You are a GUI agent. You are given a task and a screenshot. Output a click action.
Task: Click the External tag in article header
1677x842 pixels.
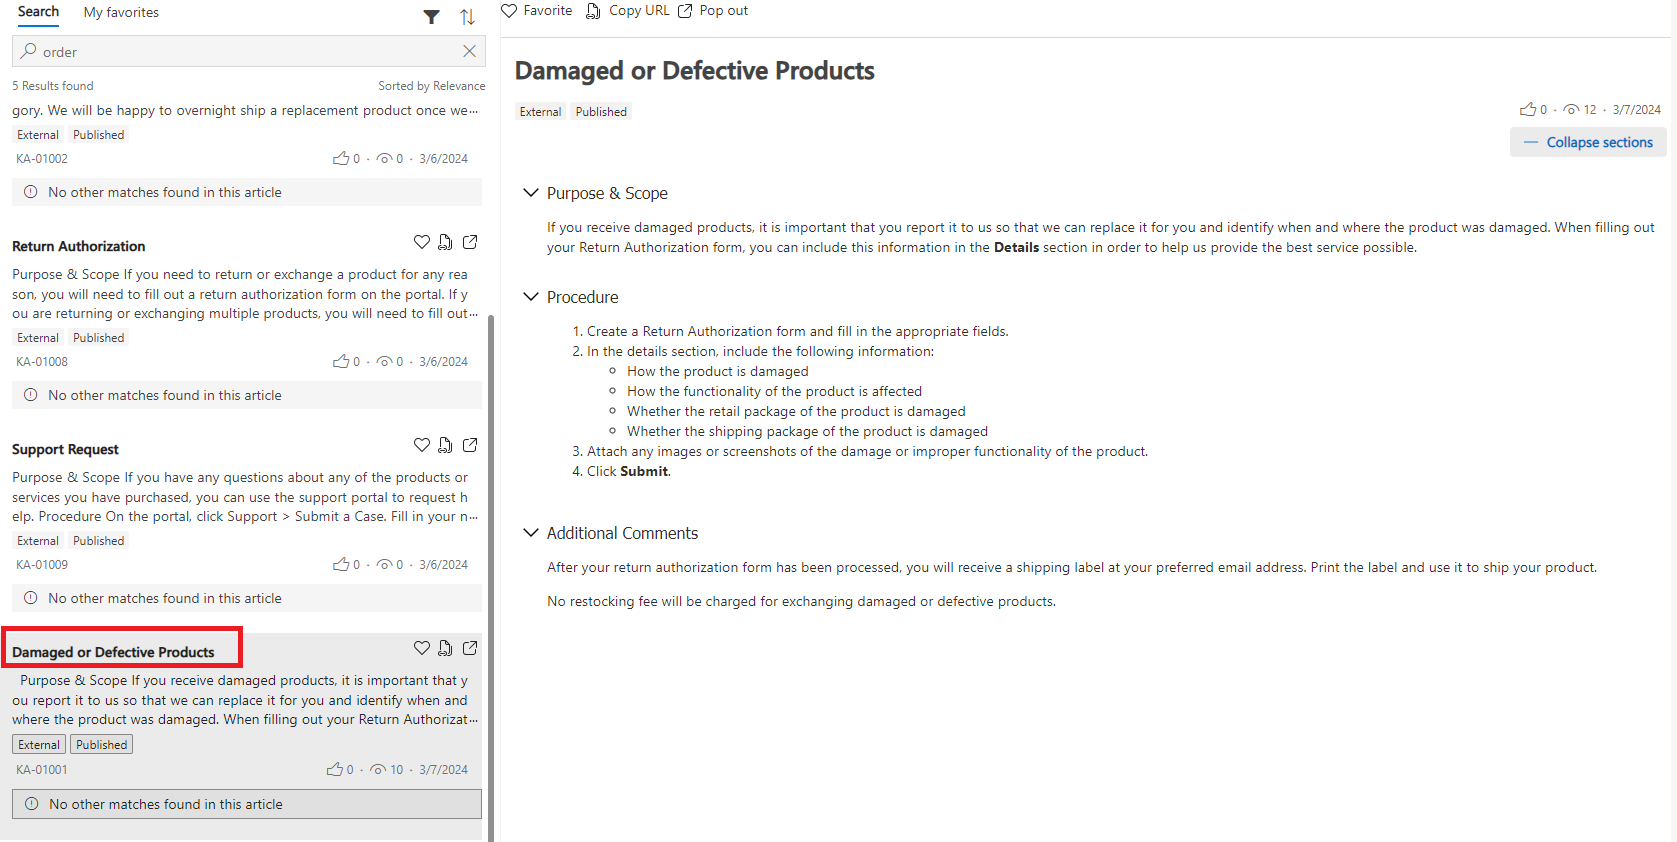point(540,112)
